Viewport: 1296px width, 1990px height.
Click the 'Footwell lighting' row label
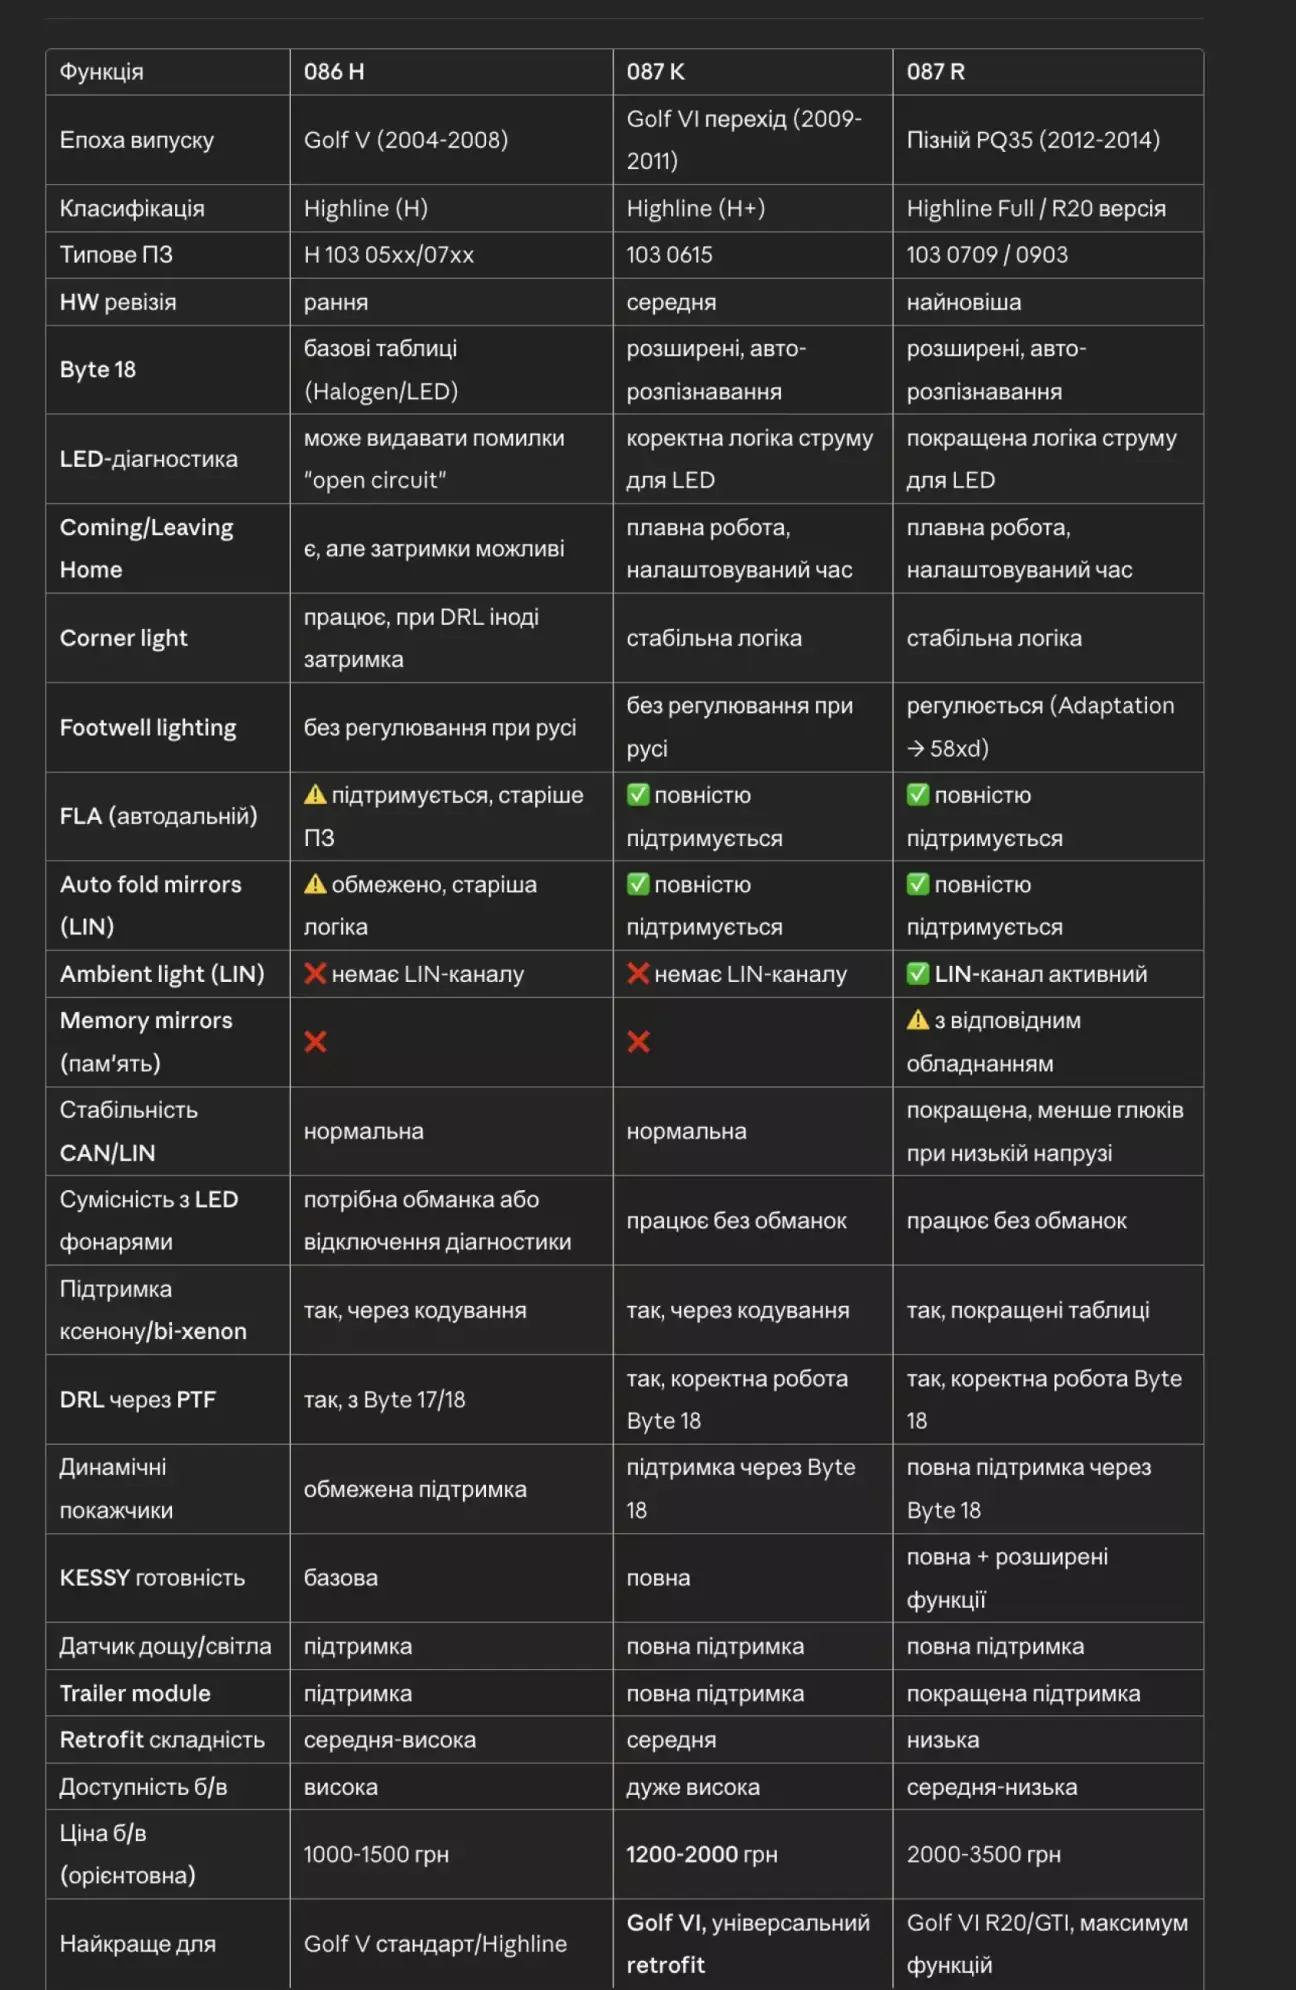(148, 727)
